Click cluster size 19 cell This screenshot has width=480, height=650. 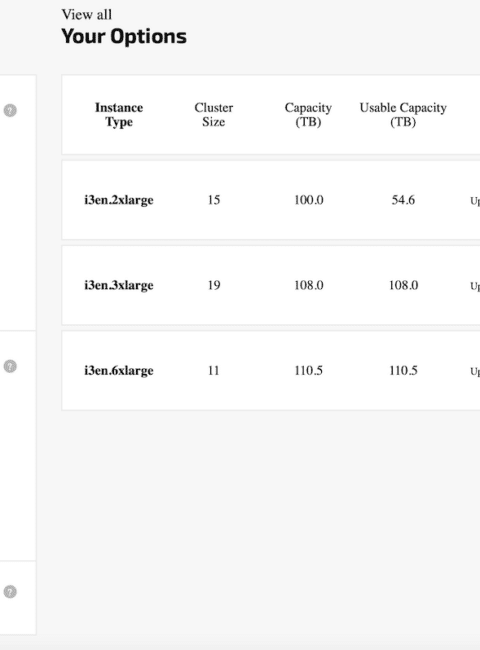point(214,286)
